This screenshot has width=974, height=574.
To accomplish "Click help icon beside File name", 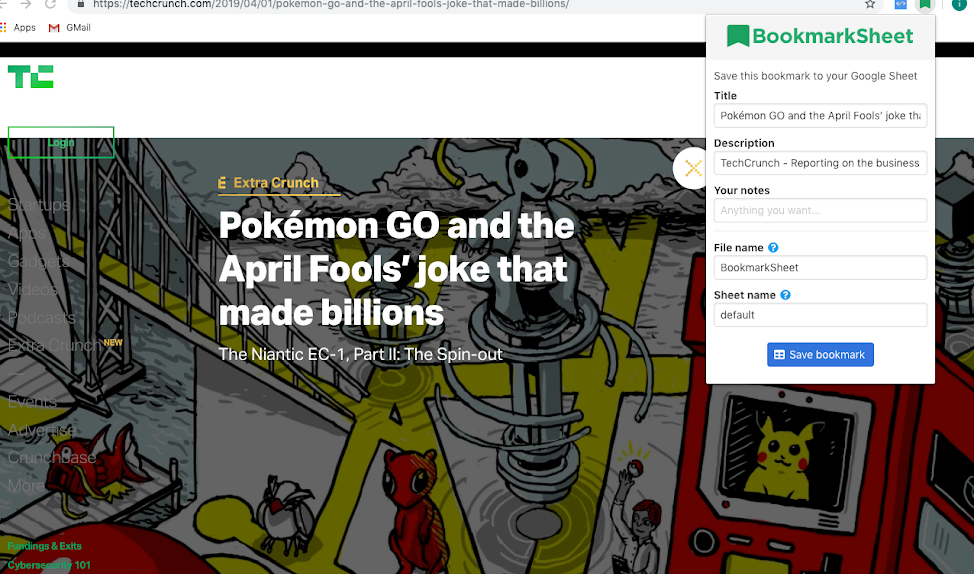I will tap(773, 247).
